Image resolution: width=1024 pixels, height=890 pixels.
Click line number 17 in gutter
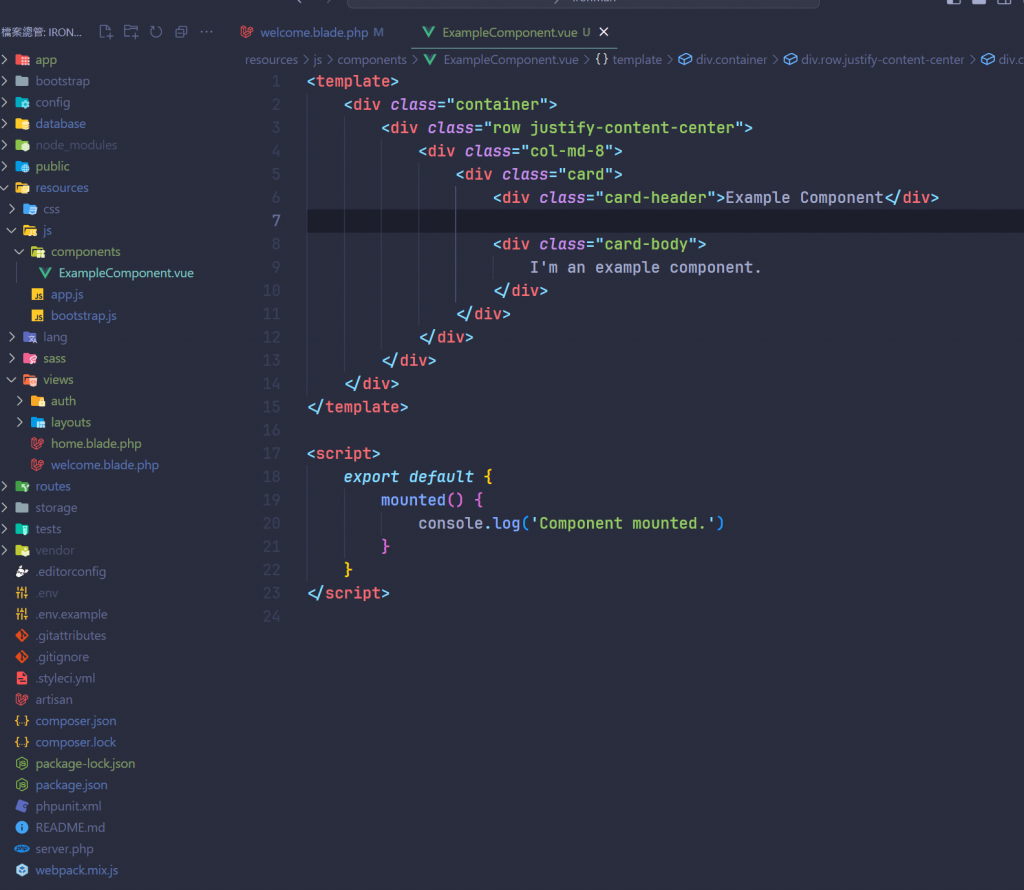[x=272, y=453]
